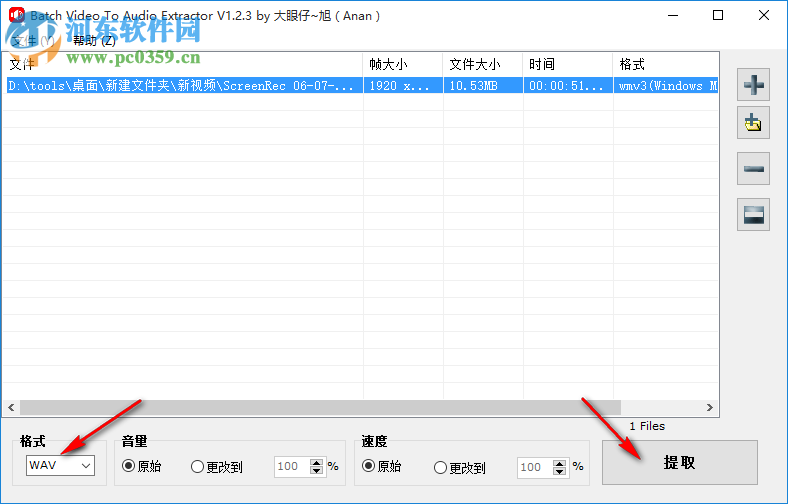Click the scrollbar left arrow

click(x=11, y=408)
